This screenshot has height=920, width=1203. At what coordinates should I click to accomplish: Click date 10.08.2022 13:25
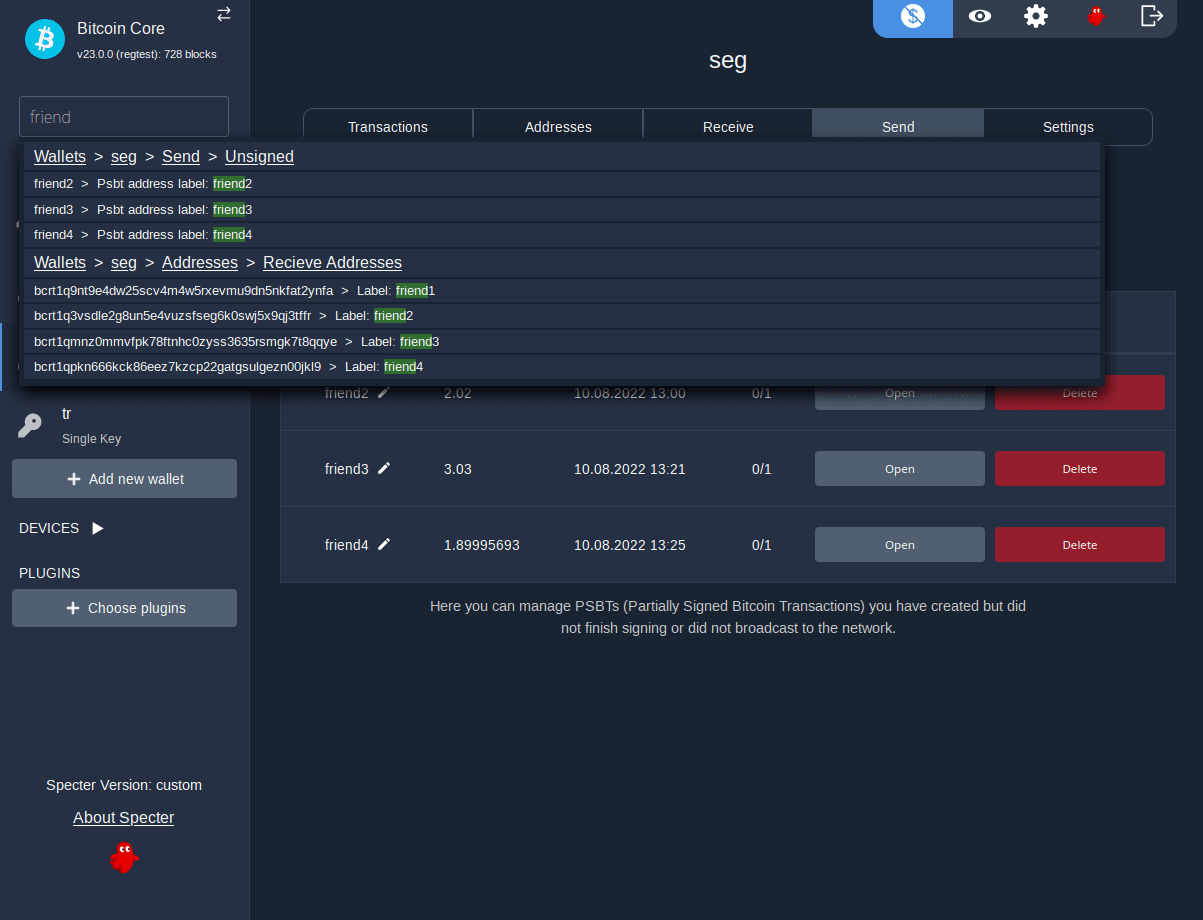[630, 545]
